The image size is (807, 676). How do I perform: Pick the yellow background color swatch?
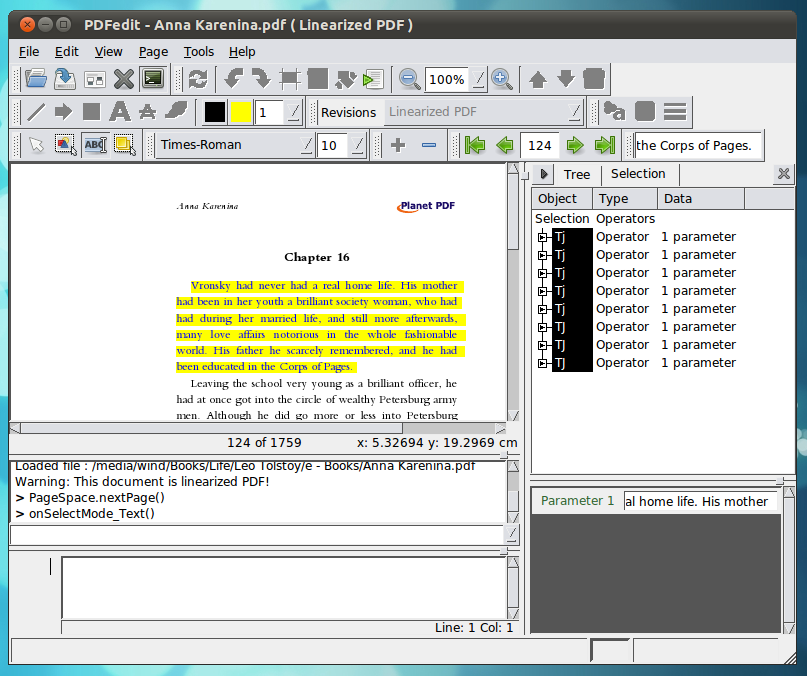240,112
